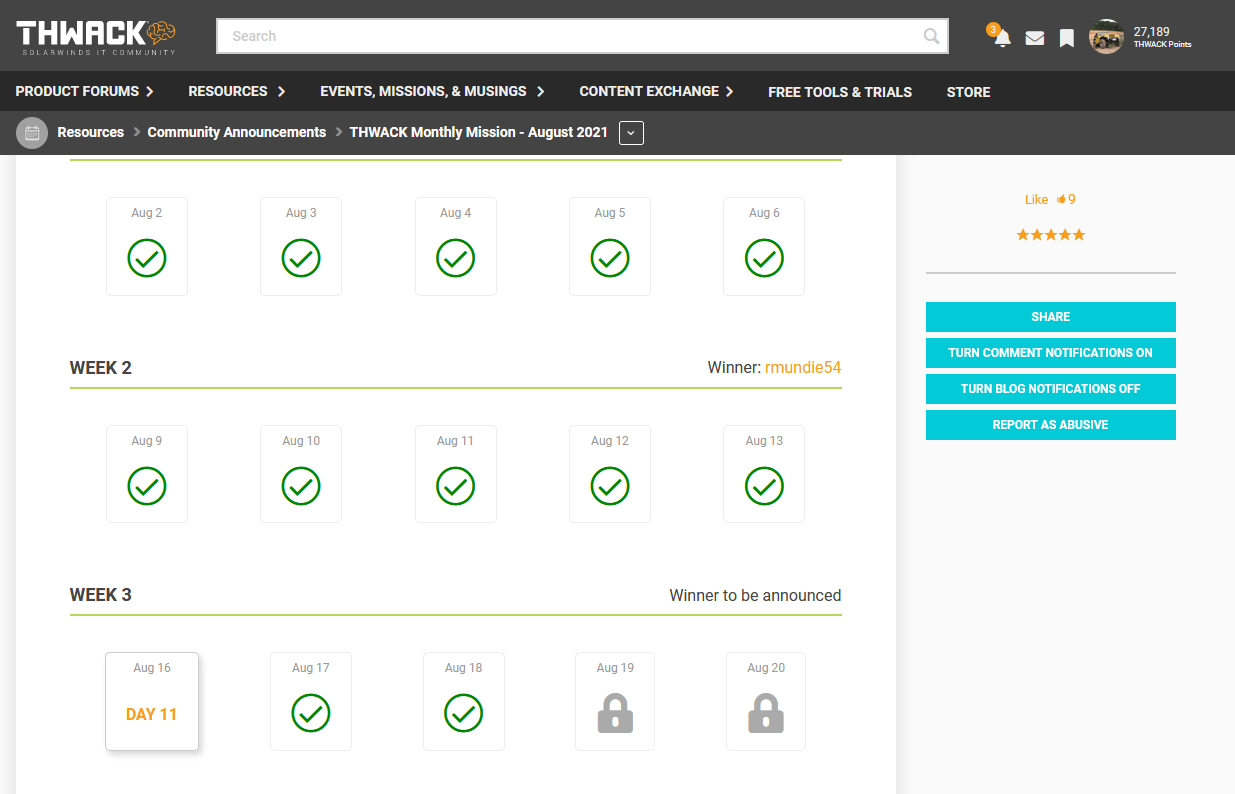Open the Aug 3 completed checkmark

click(x=301, y=258)
